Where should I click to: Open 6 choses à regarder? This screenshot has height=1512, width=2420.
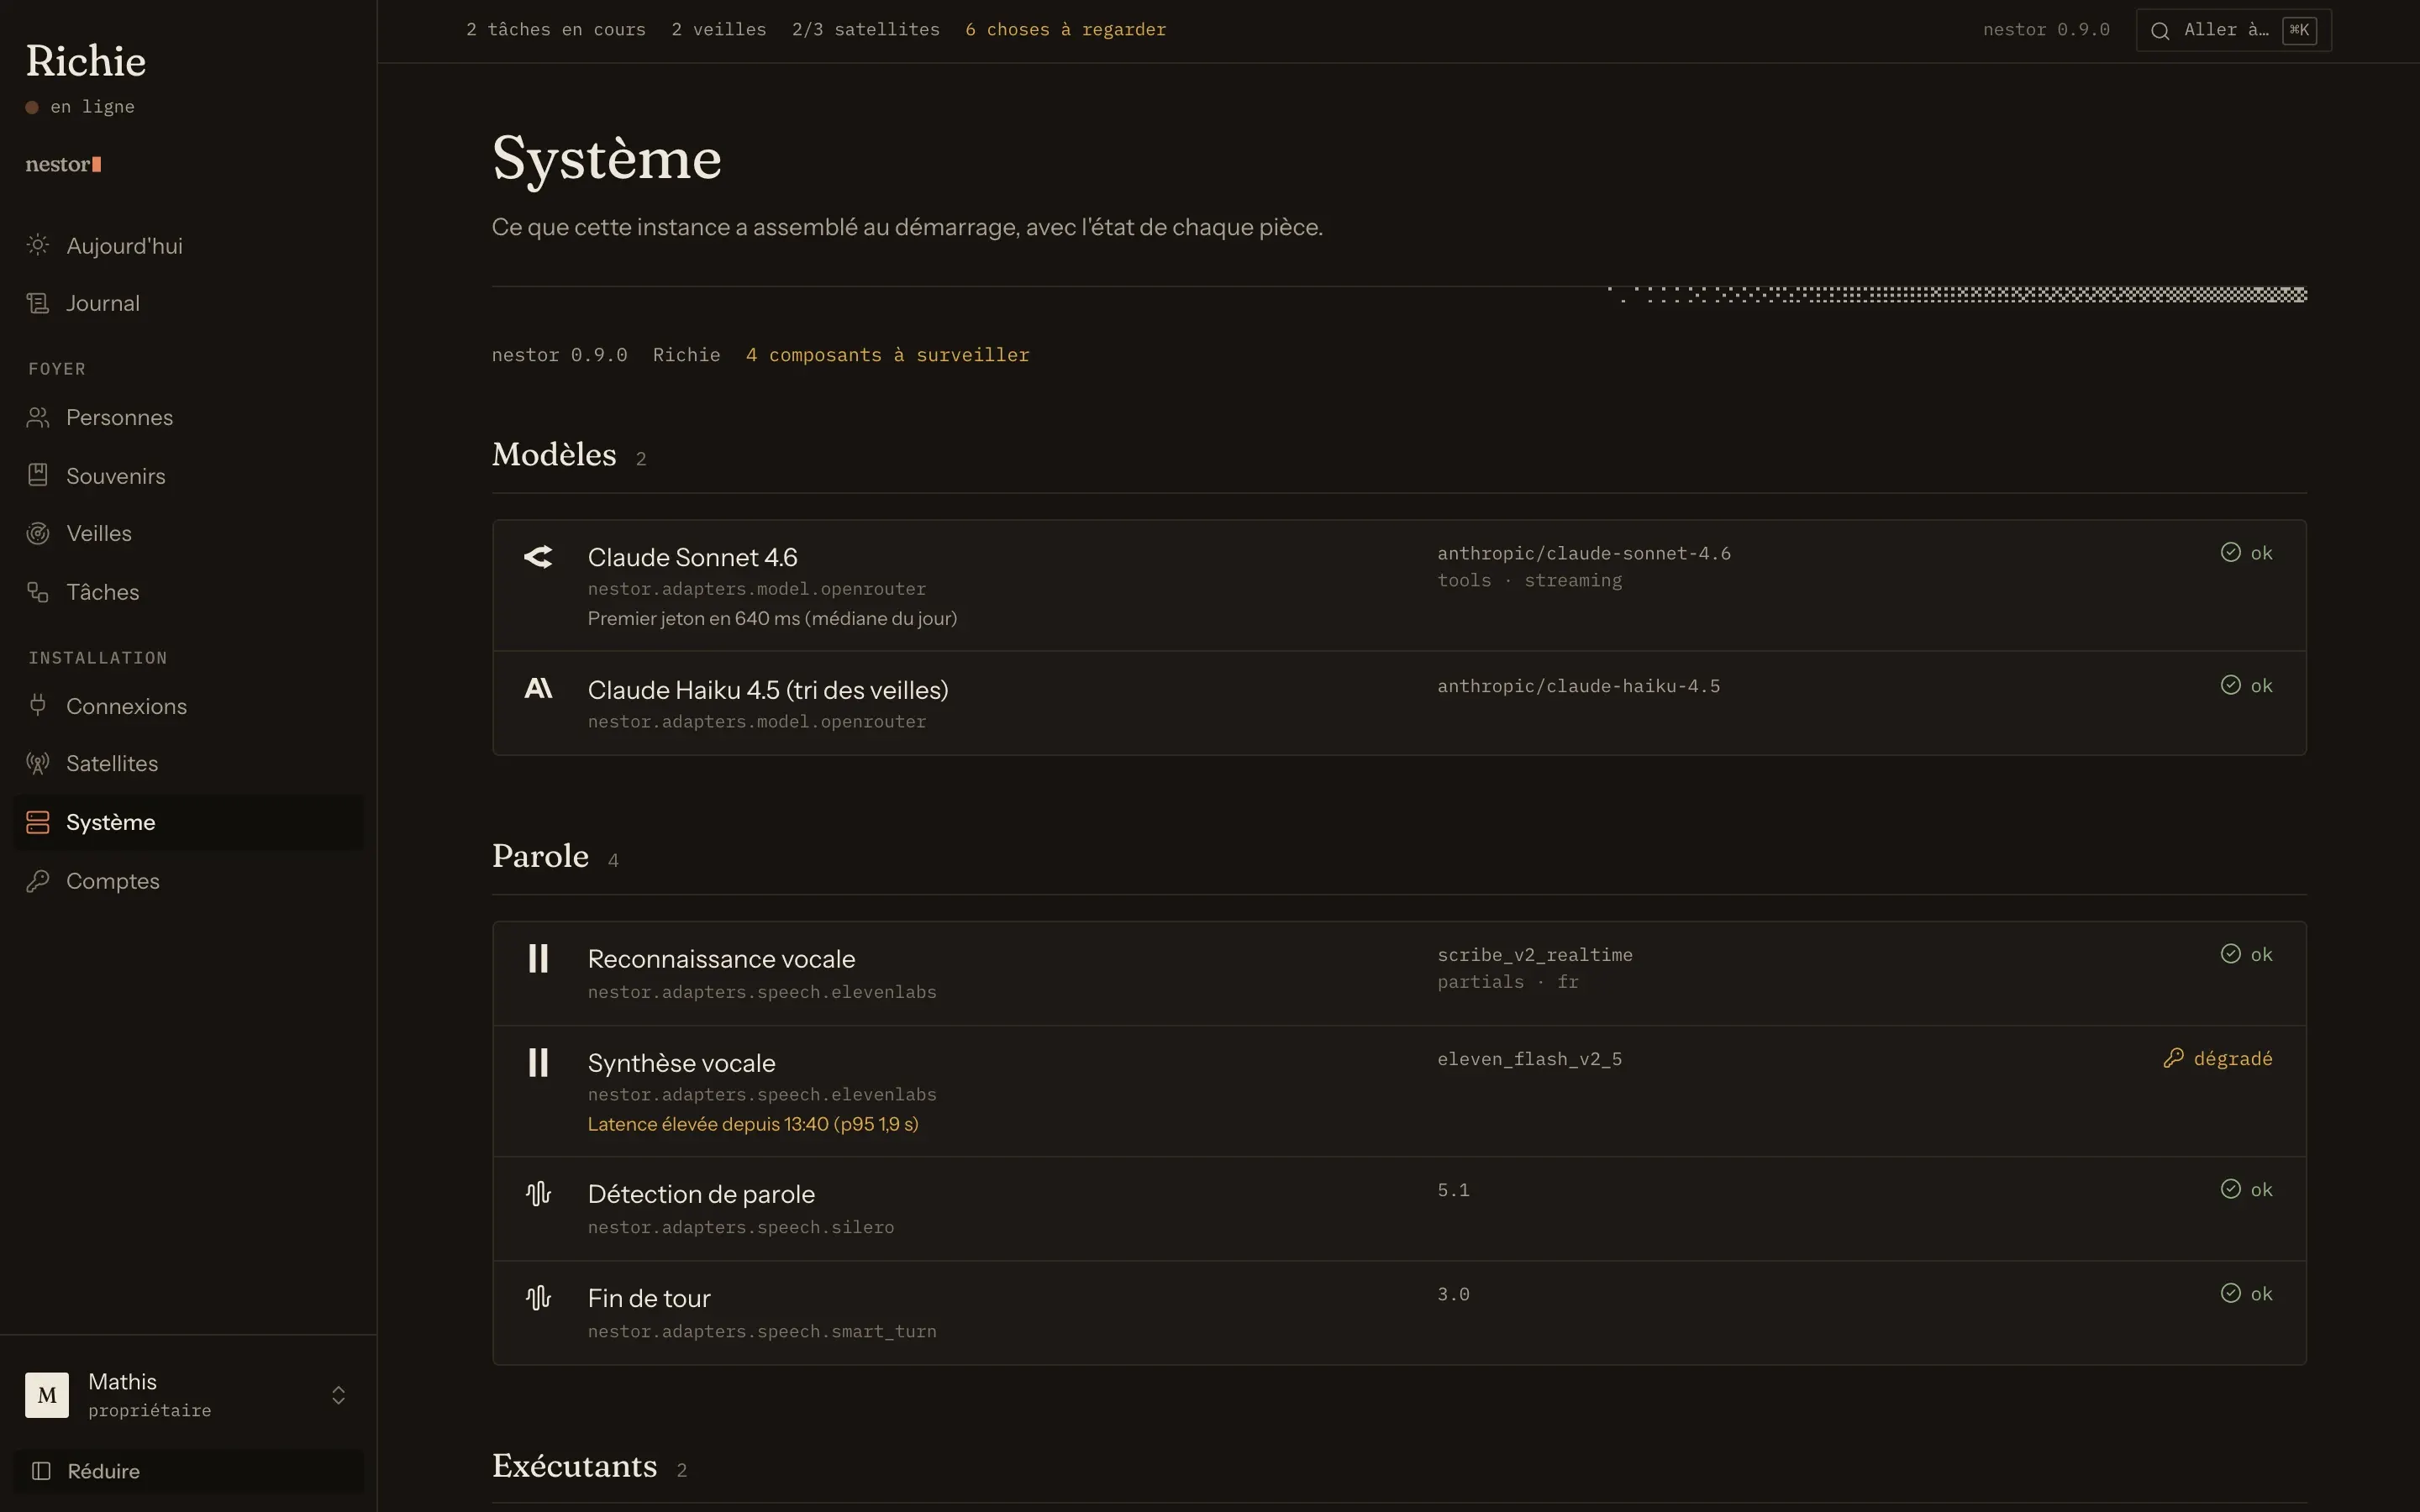[1066, 30]
